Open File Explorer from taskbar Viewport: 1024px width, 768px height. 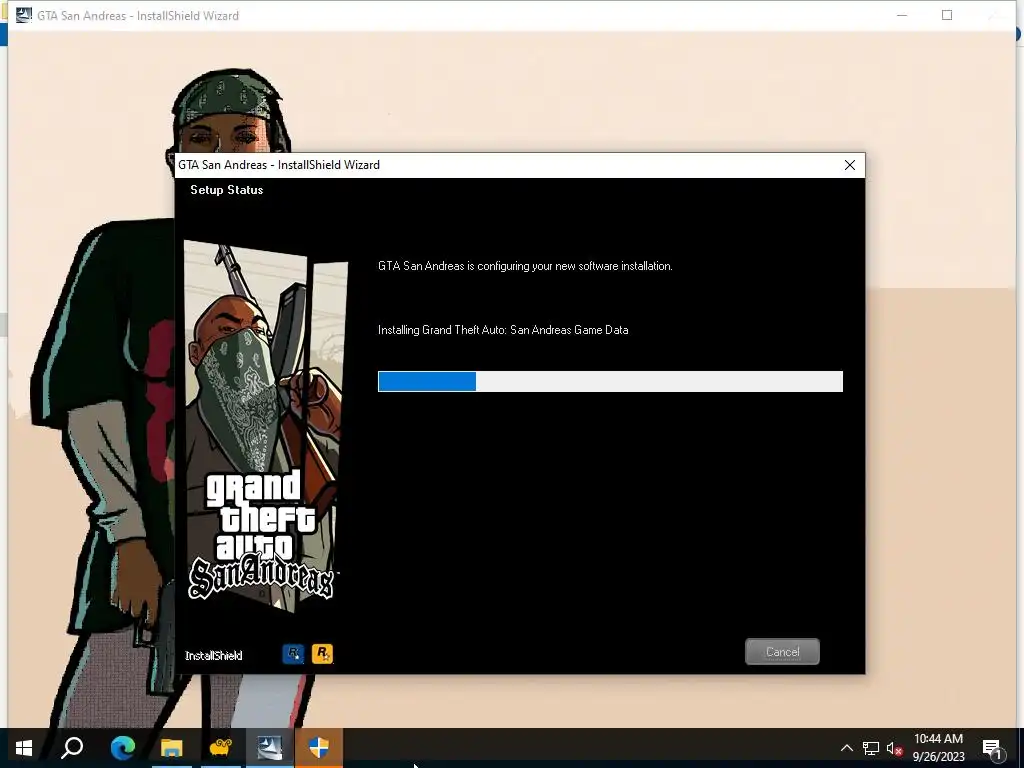click(x=172, y=748)
